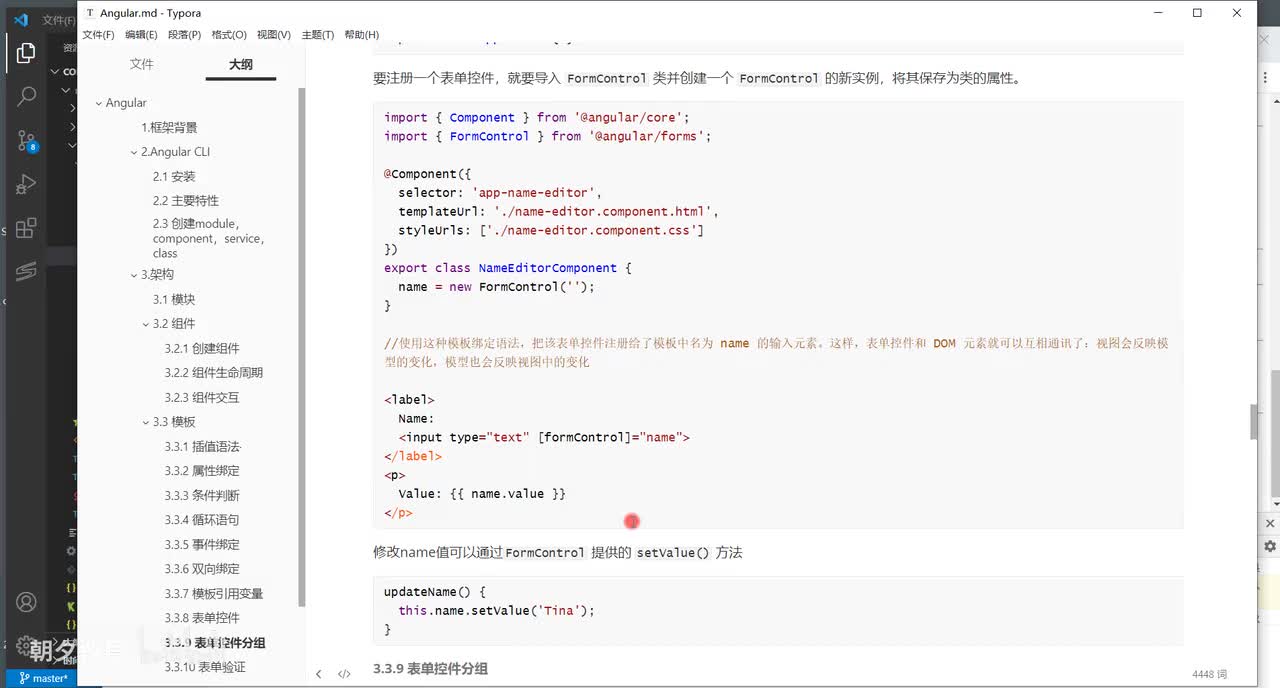This screenshot has height=688, width=1280.
Task: Collapse the 2.Angular CLI outline section
Action: pos(133,152)
